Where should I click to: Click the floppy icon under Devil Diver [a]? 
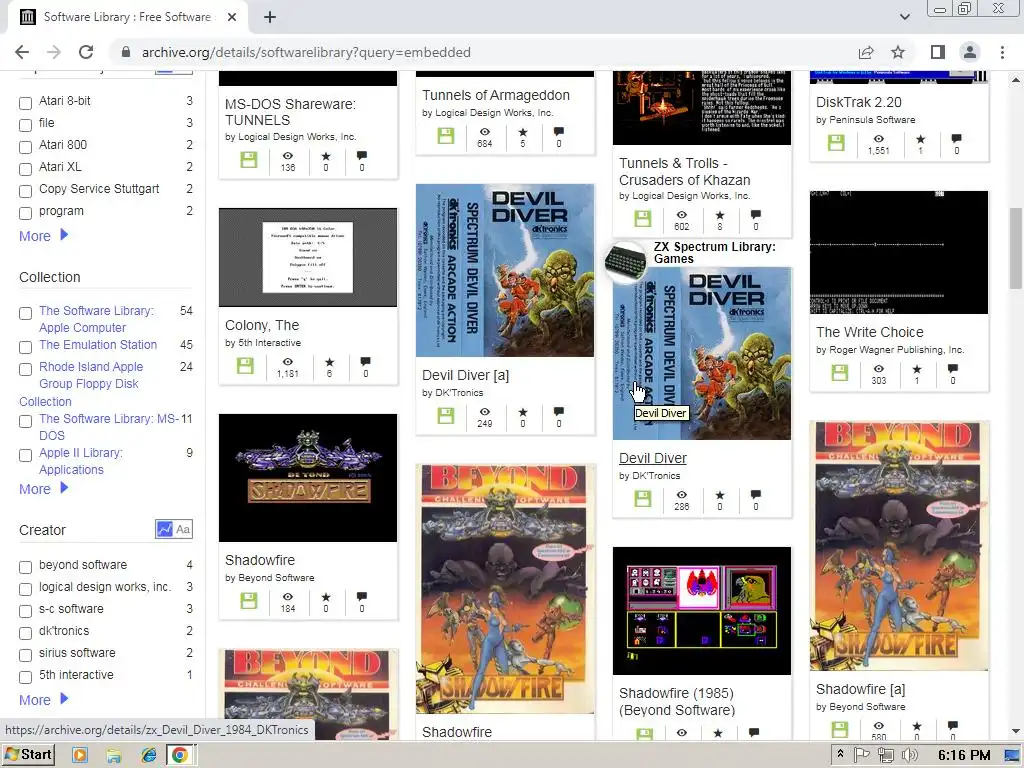click(446, 416)
